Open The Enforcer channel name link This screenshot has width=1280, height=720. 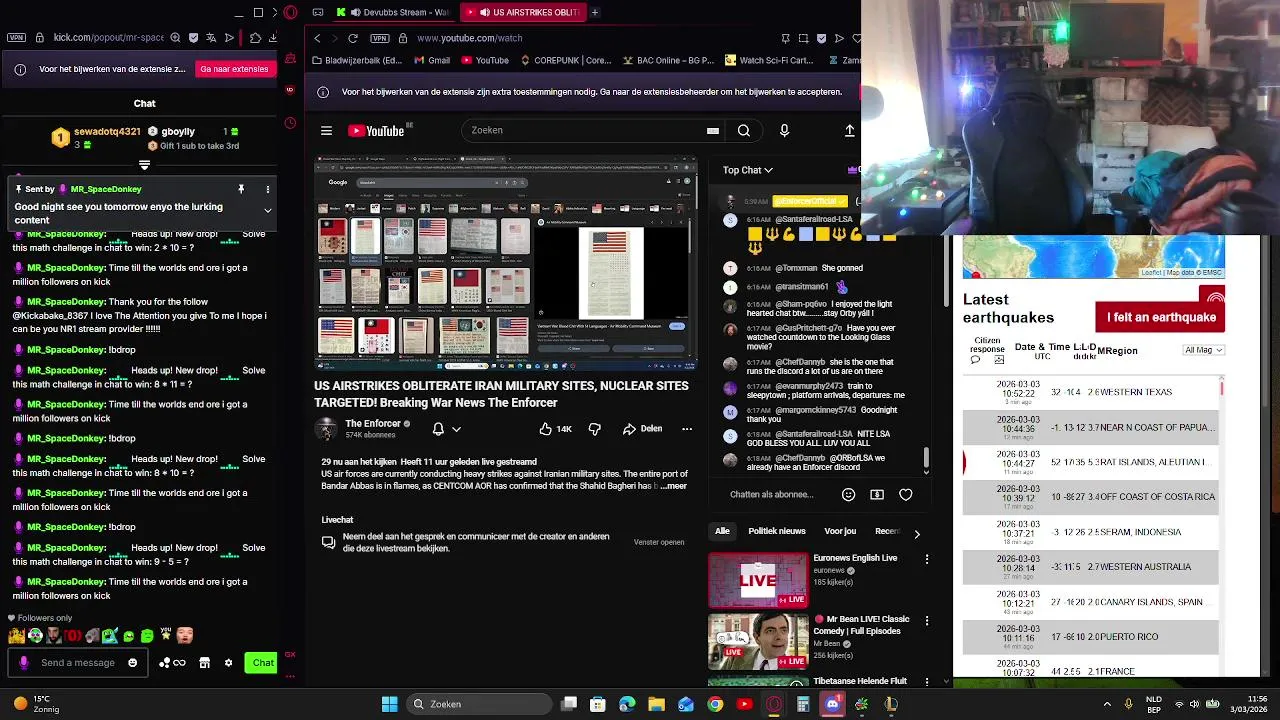click(373, 424)
